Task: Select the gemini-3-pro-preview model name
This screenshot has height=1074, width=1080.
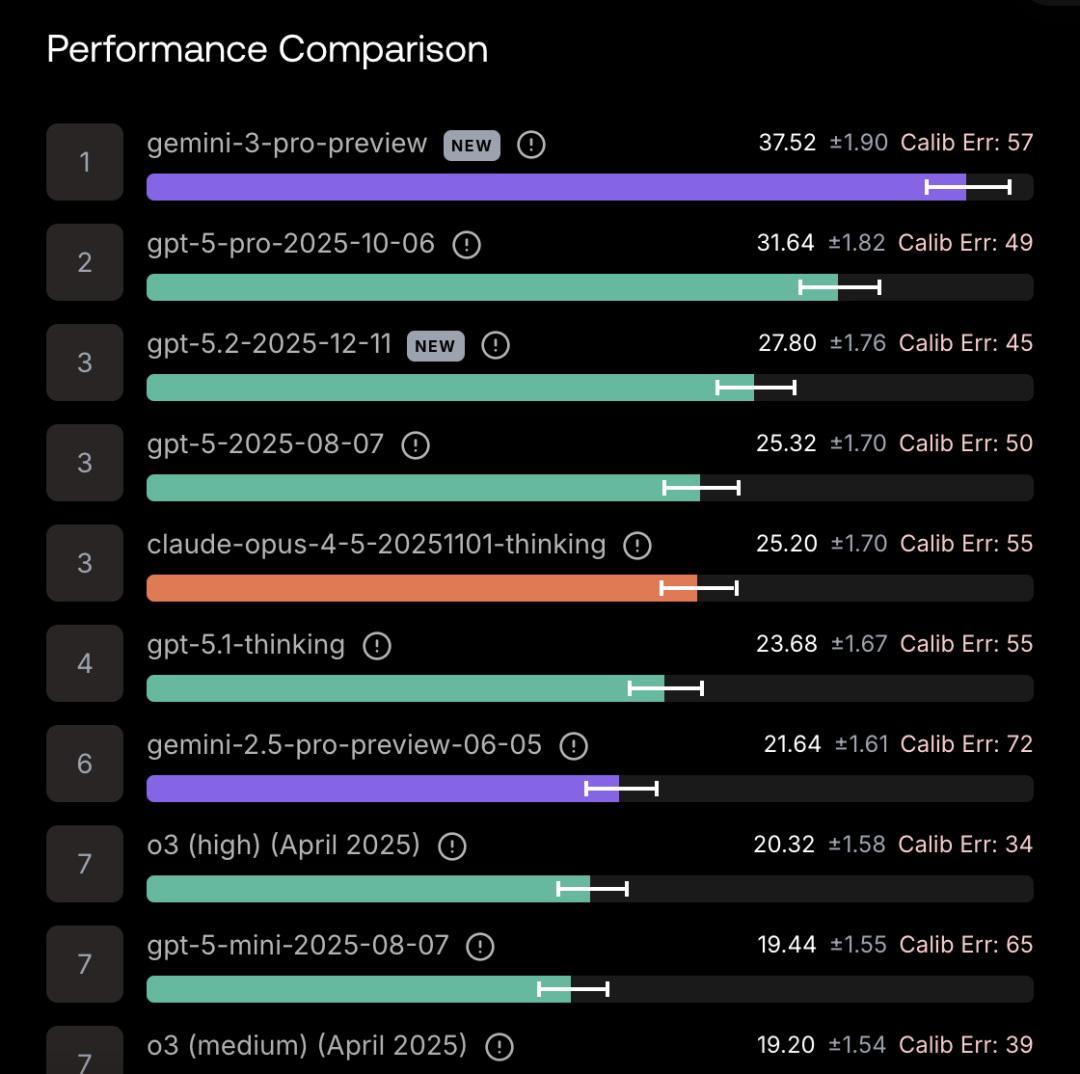Action: 287,144
